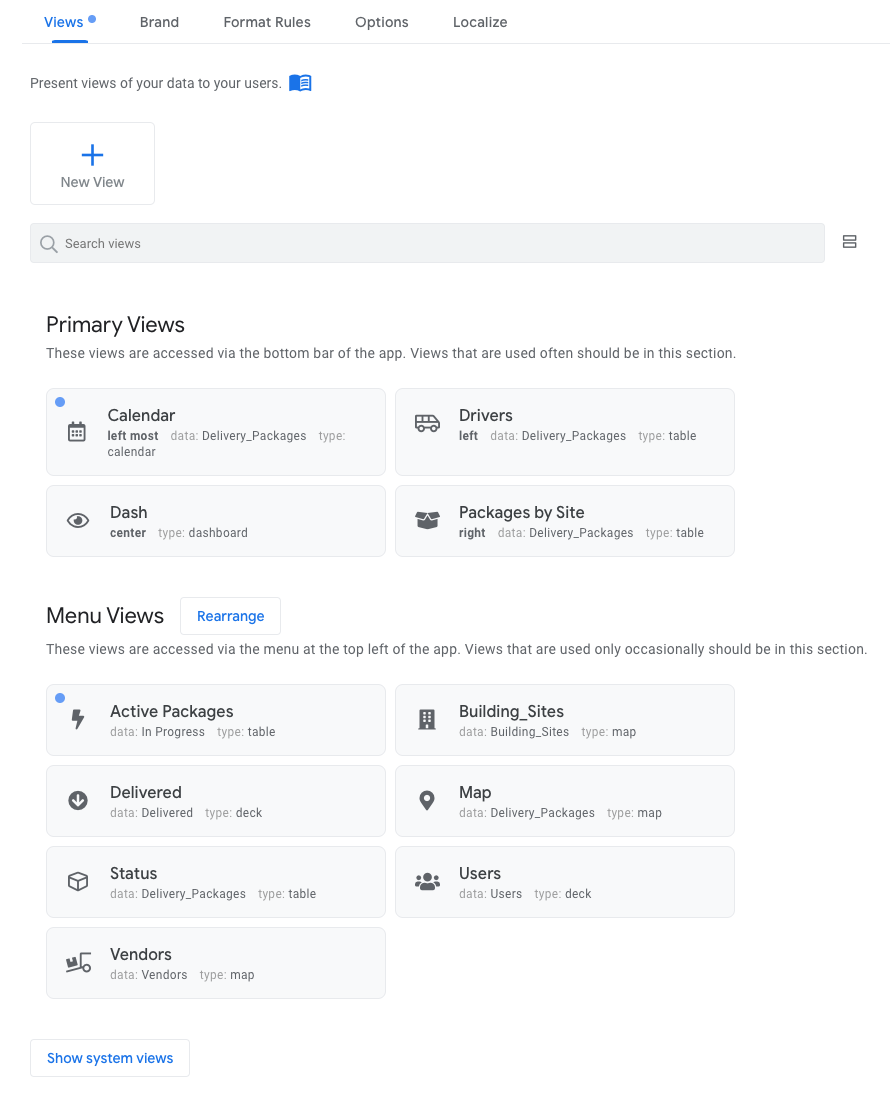Open the documentation book icon
Screen dimensions: 890x1098
pyautogui.click(x=300, y=83)
